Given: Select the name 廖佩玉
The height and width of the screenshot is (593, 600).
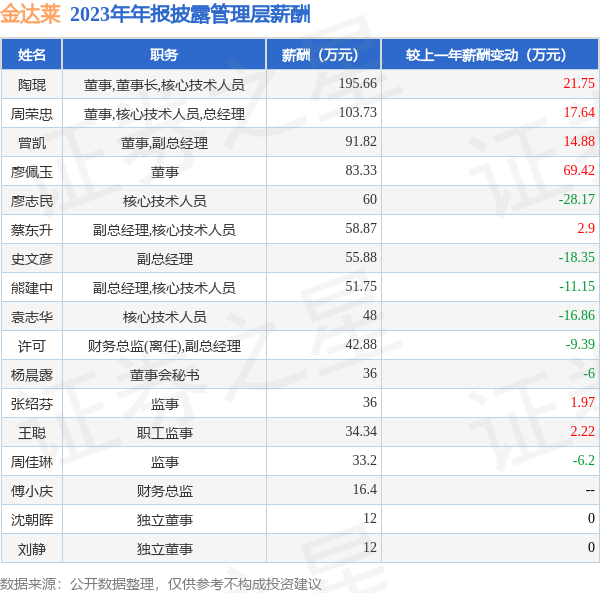Looking at the screenshot, I should (x=32, y=172).
